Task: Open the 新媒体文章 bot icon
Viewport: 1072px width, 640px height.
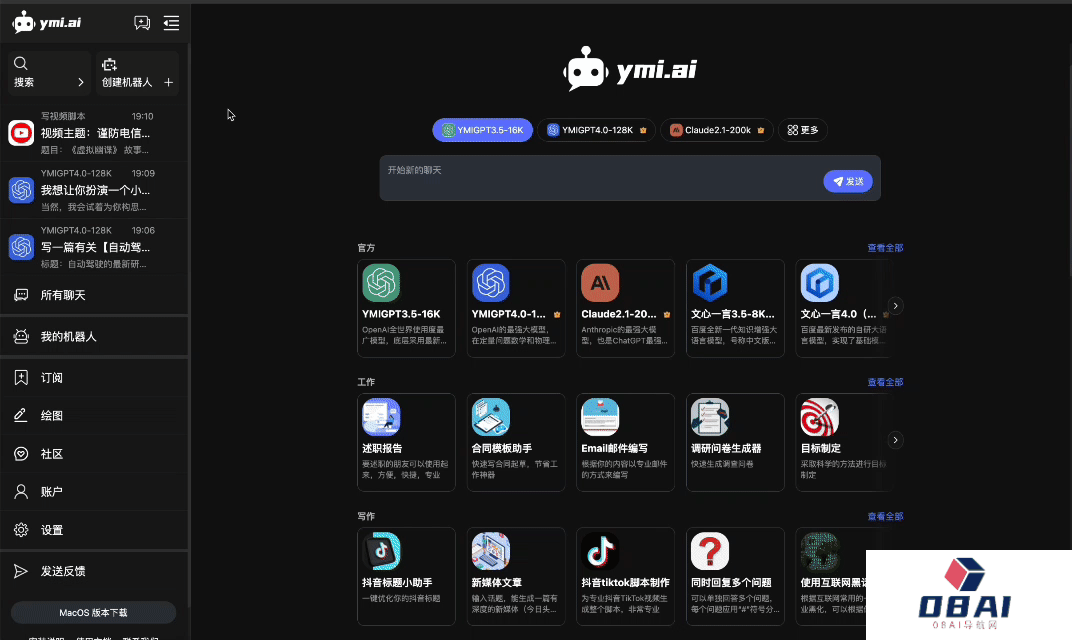Action: [x=491, y=551]
